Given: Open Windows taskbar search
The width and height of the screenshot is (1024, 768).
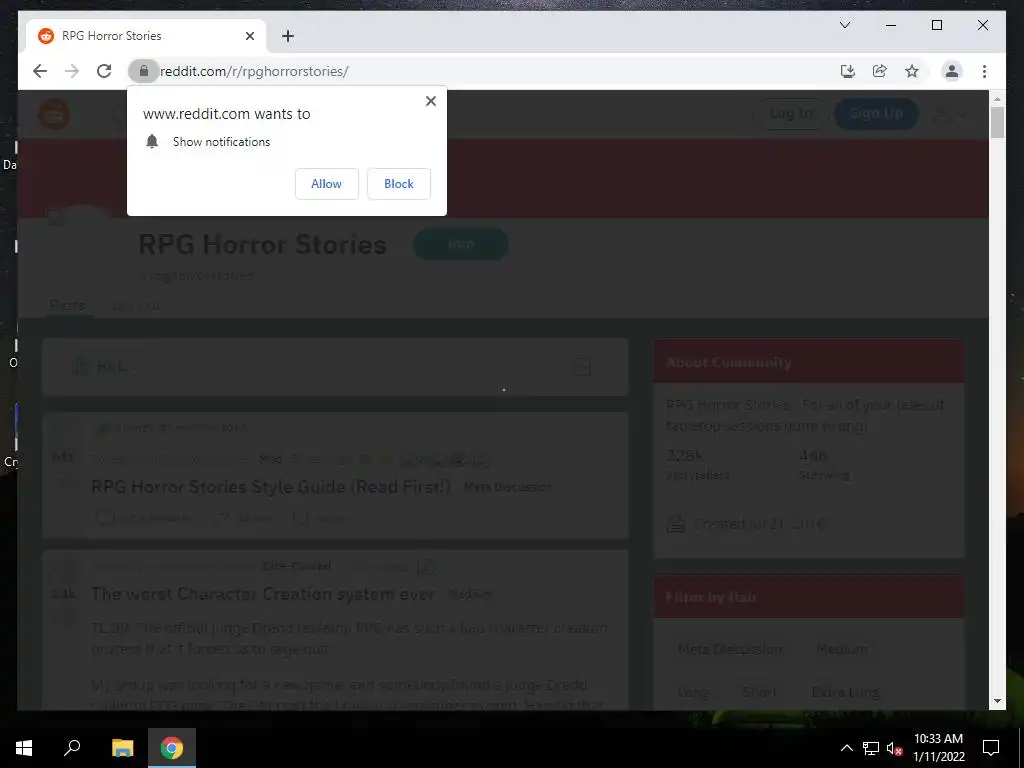Looking at the screenshot, I should pos(72,748).
